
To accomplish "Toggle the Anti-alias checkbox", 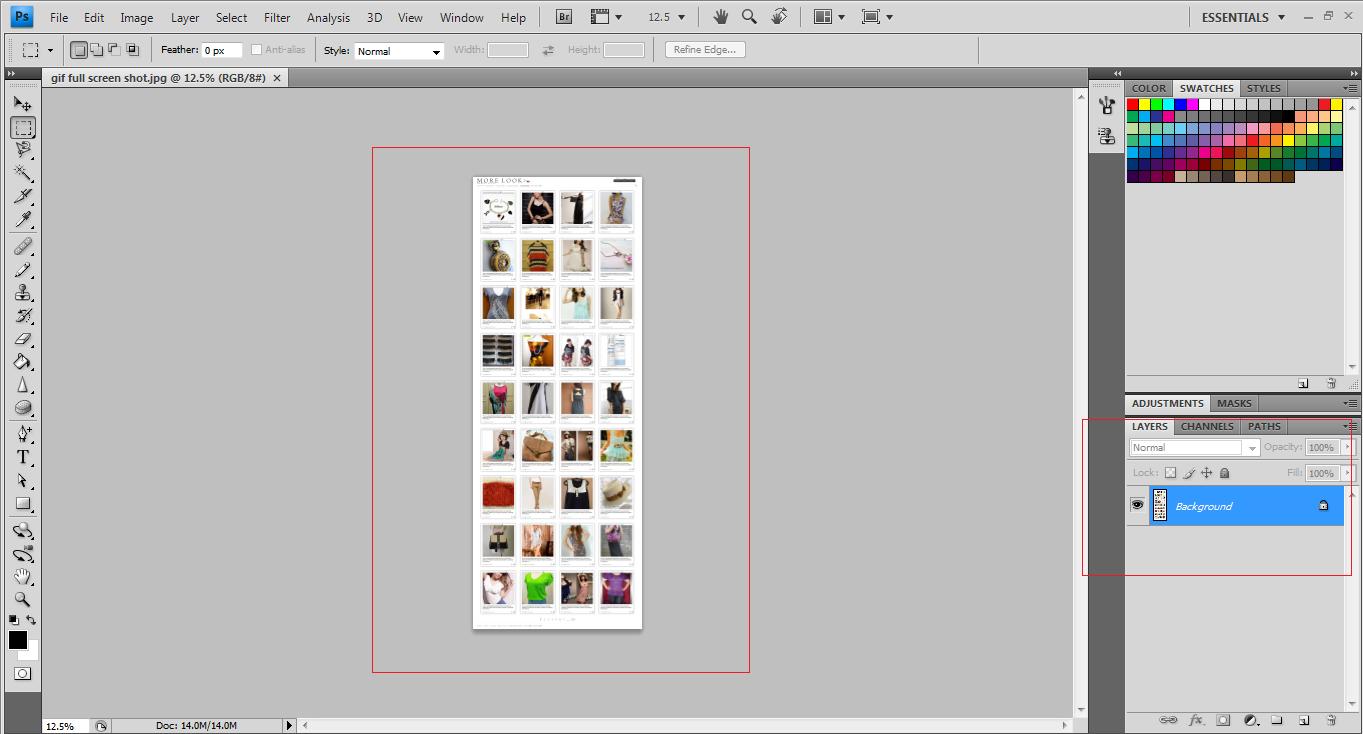I will [x=257, y=50].
